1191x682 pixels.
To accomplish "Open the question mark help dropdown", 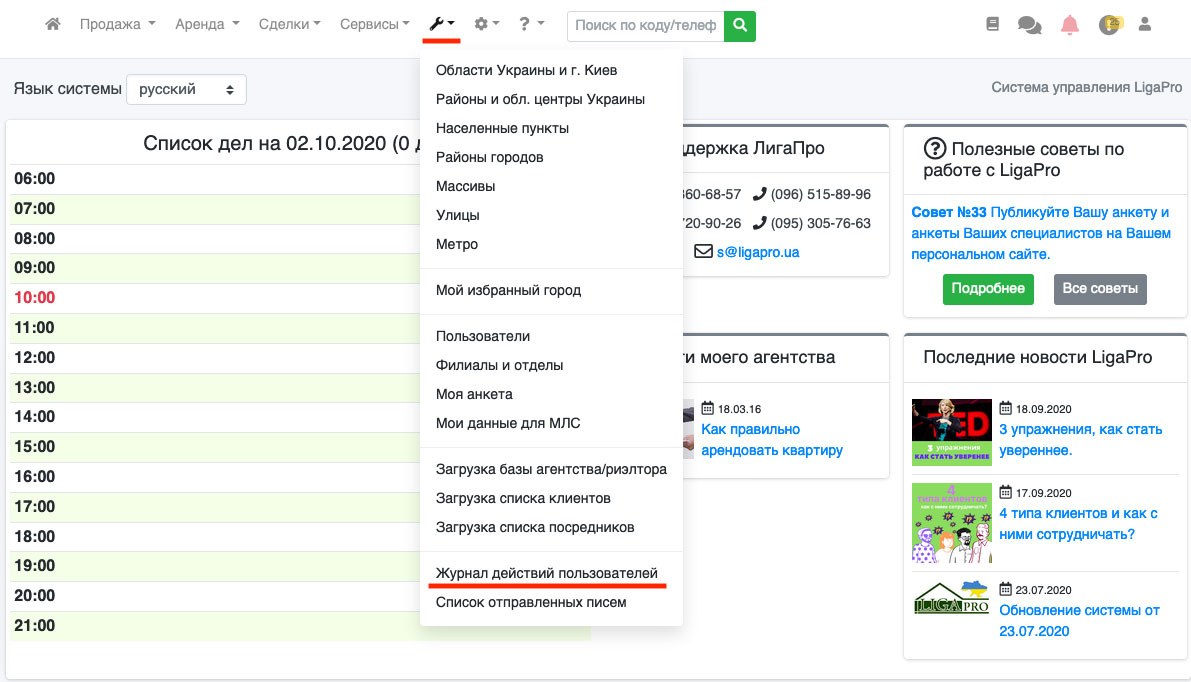I will point(531,24).
